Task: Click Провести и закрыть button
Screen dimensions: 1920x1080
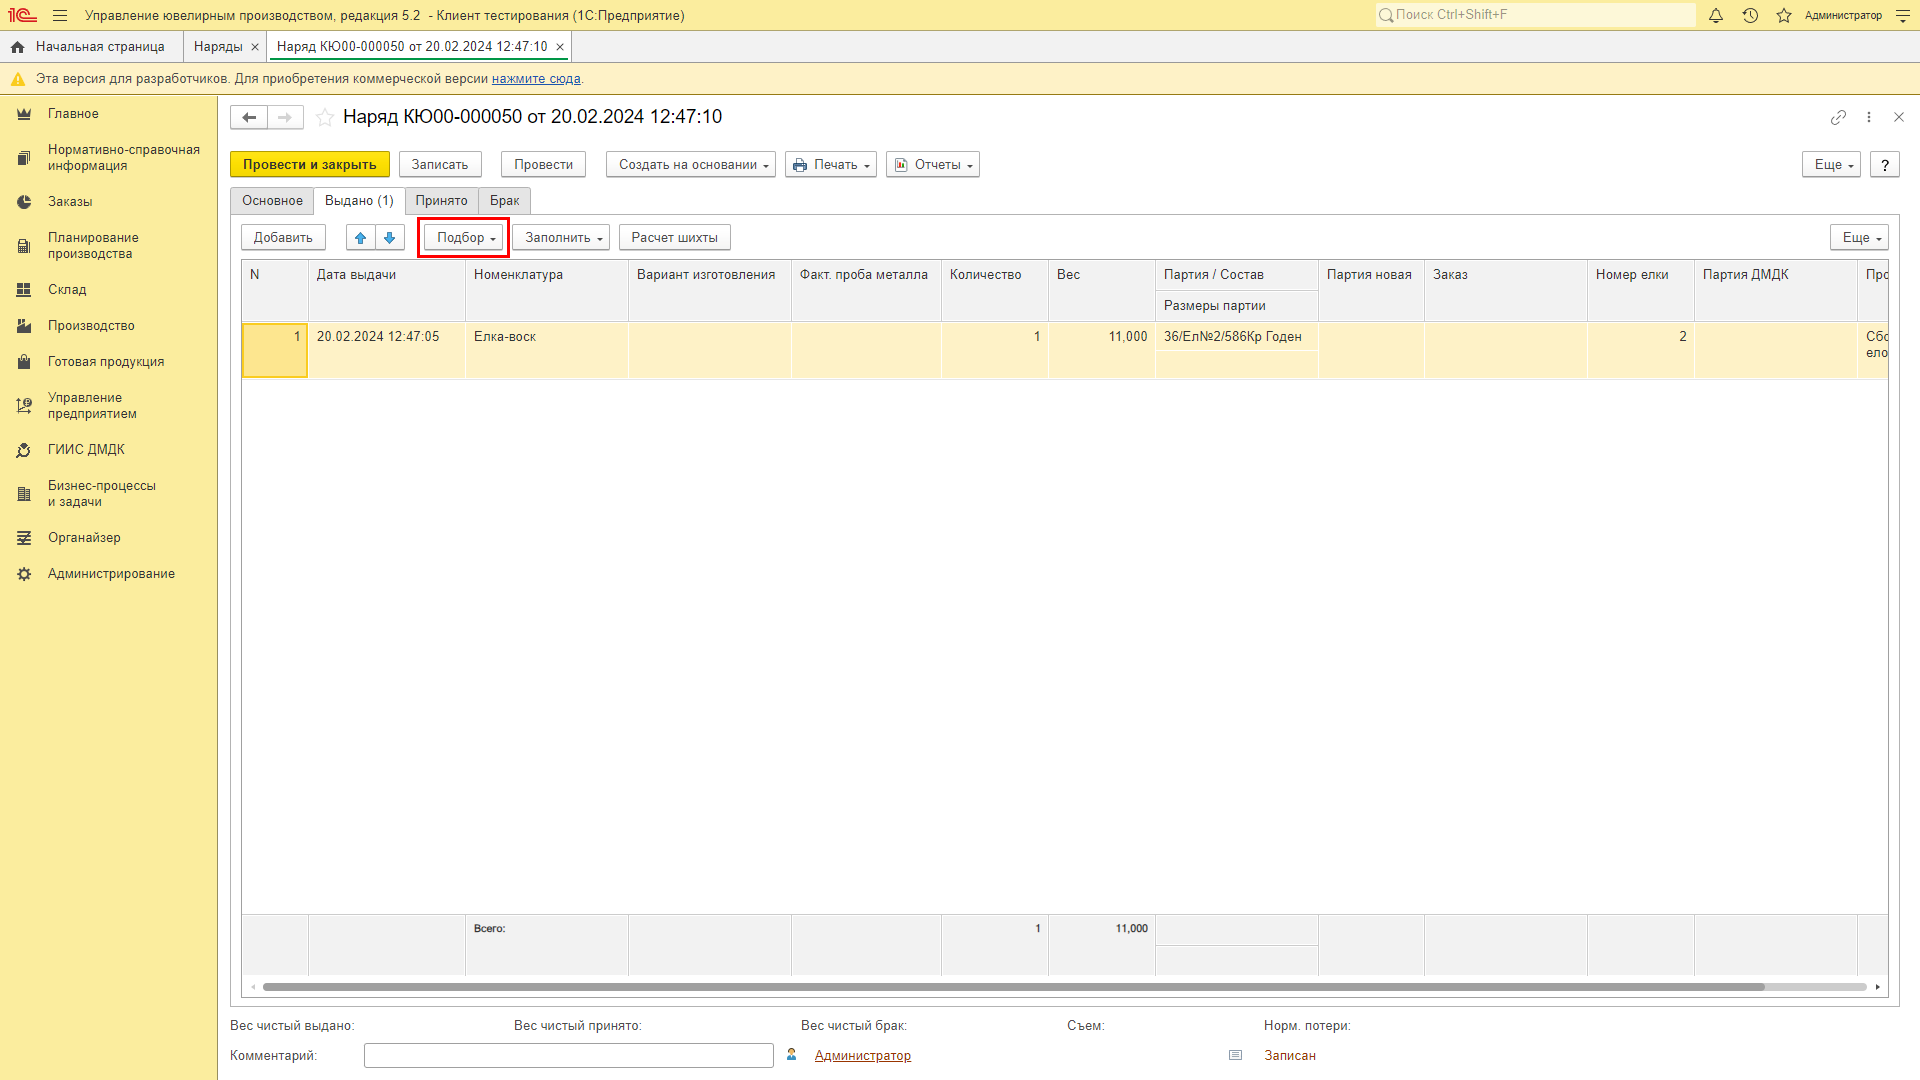Action: [x=310, y=165]
